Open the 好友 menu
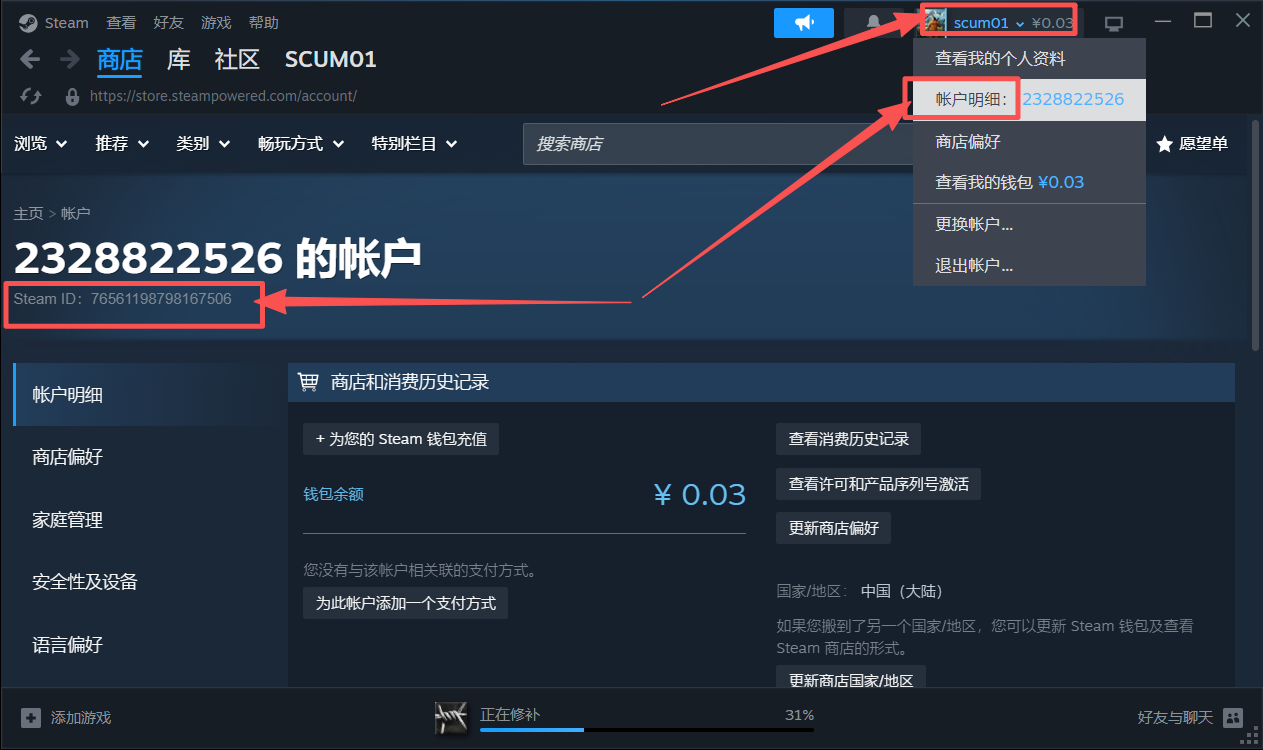This screenshot has height=750, width=1263. tap(169, 23)
